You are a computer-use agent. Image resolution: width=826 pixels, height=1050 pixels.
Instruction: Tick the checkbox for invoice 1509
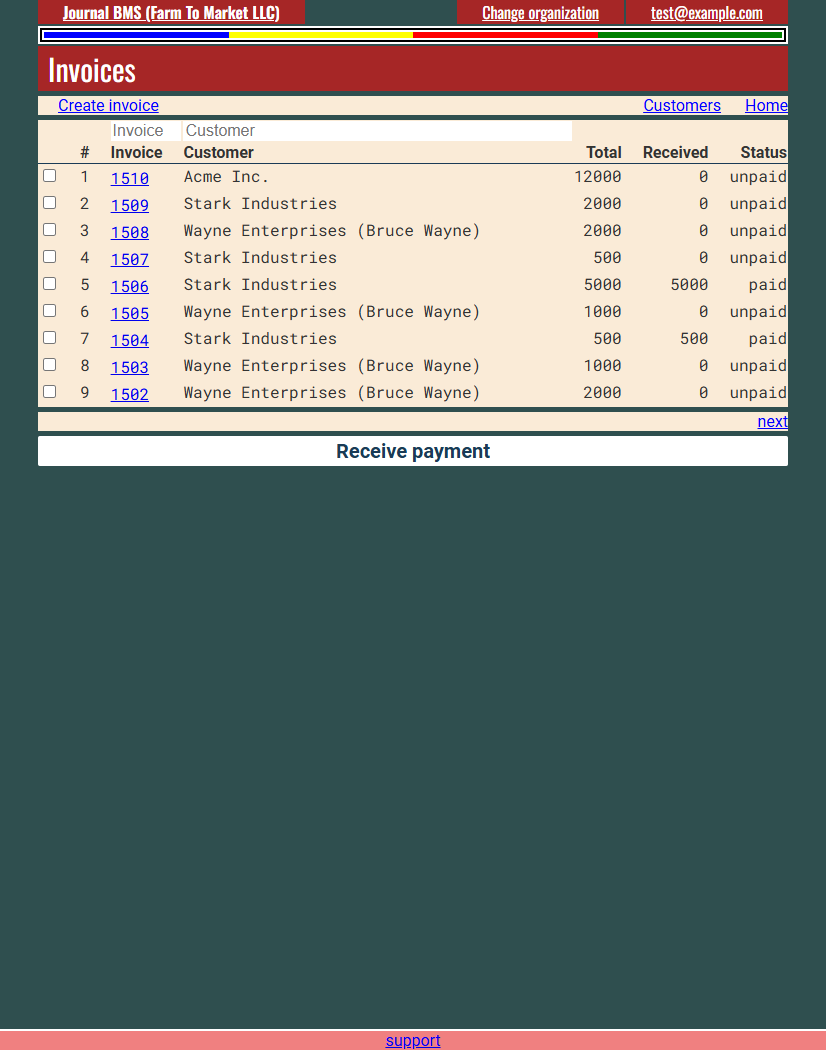pos(50,203)
